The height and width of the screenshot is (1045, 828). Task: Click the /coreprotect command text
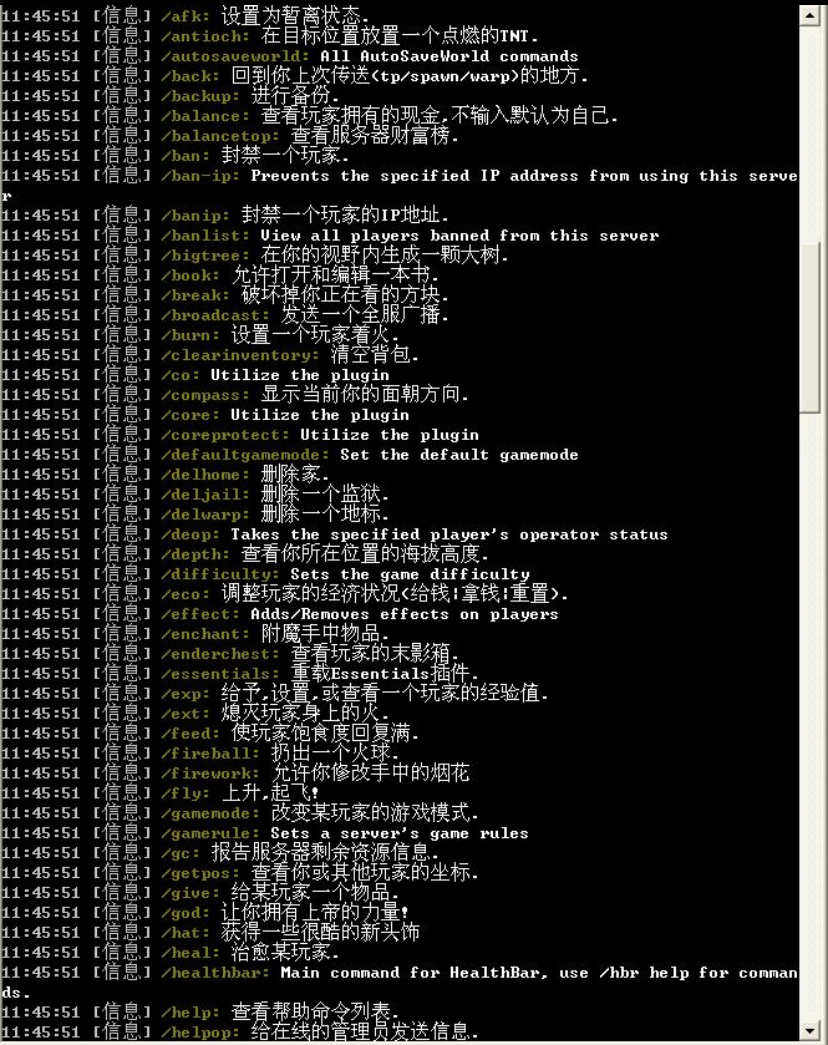coord(225,435)
